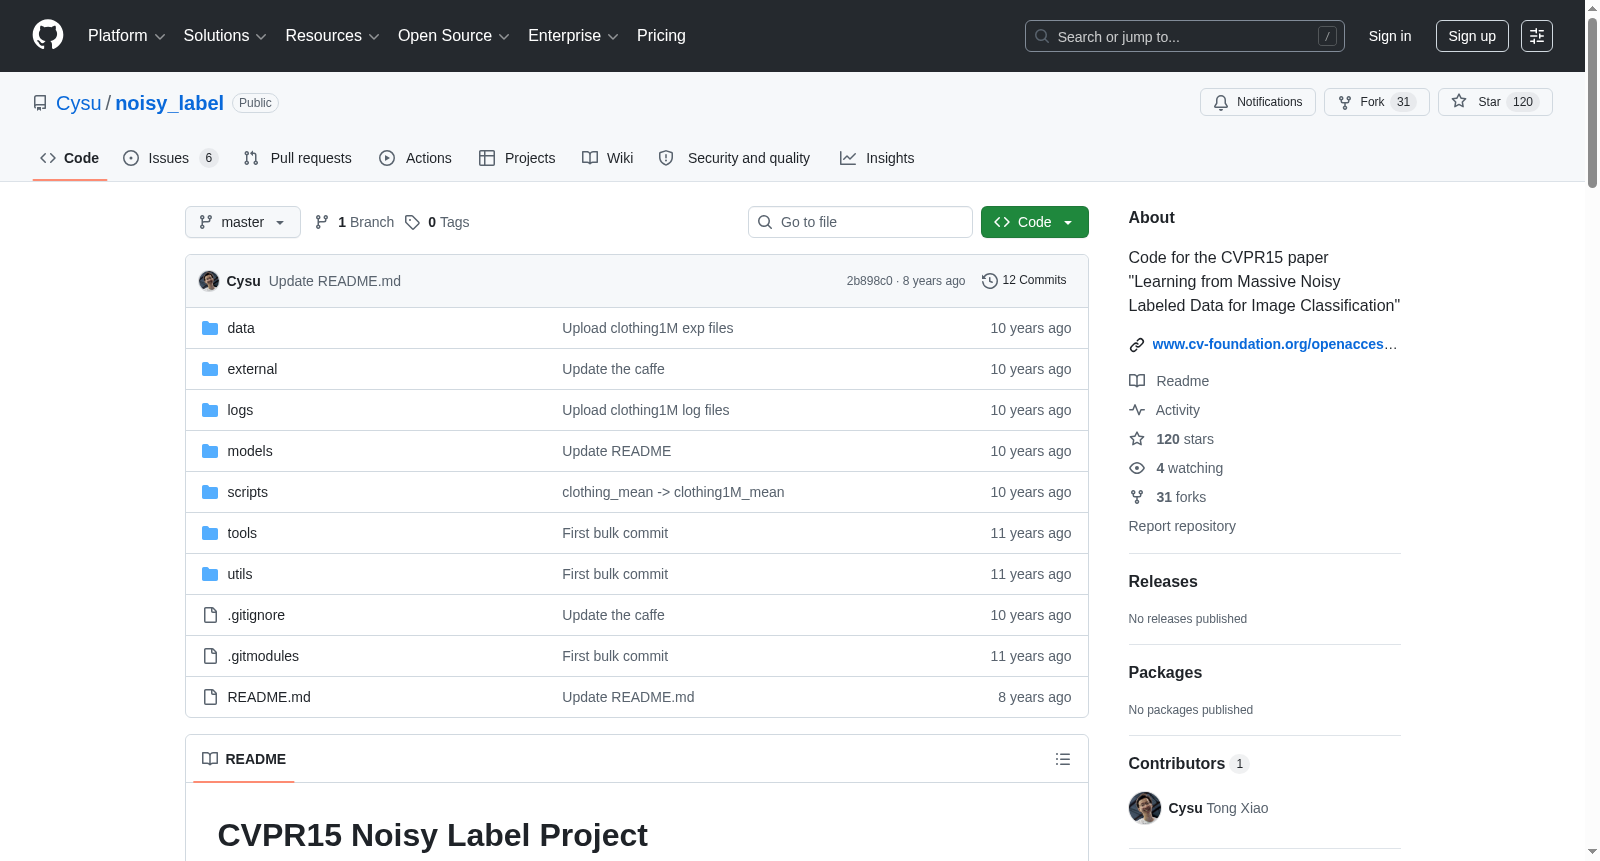The width and height of the screenshot is (1600, 861).
Task: Click the Fork icon
Action: pos(1345,102)
